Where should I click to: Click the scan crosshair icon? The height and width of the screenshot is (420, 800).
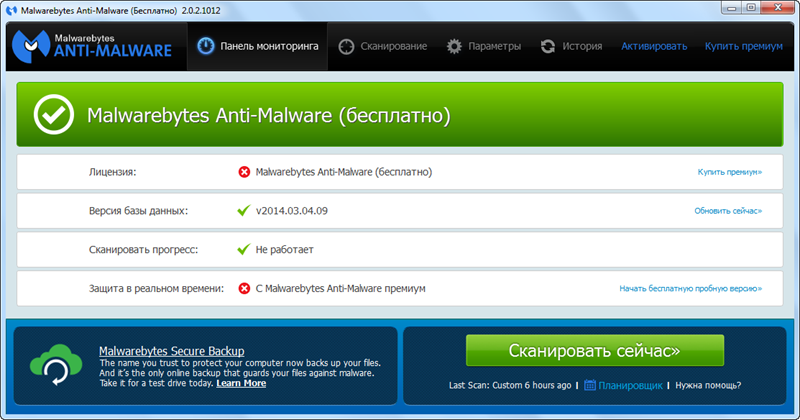click(x=346, y=46)
